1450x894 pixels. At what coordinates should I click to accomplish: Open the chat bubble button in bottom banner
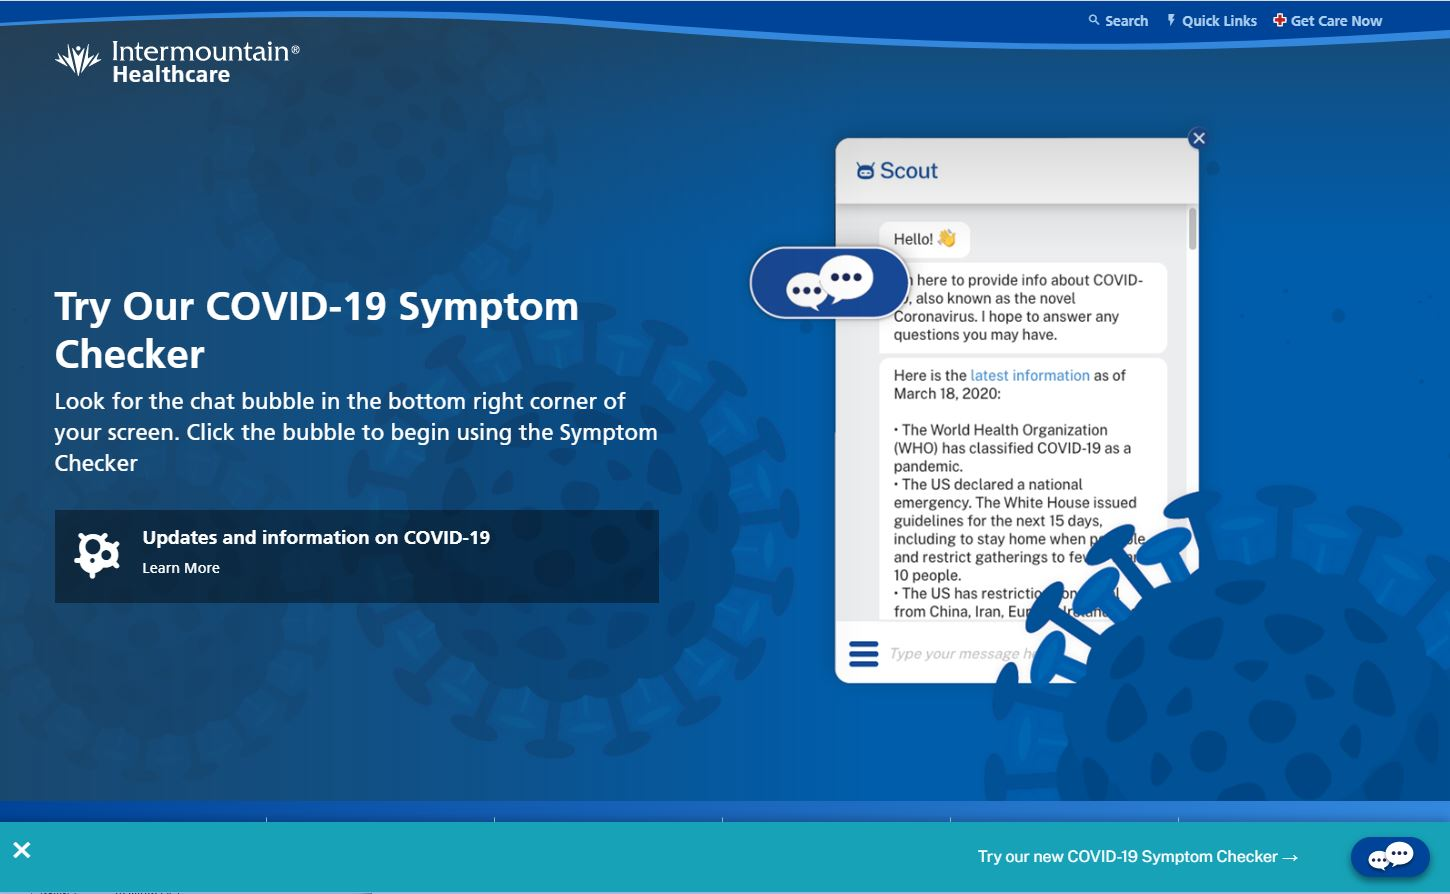pos(1390,857)
